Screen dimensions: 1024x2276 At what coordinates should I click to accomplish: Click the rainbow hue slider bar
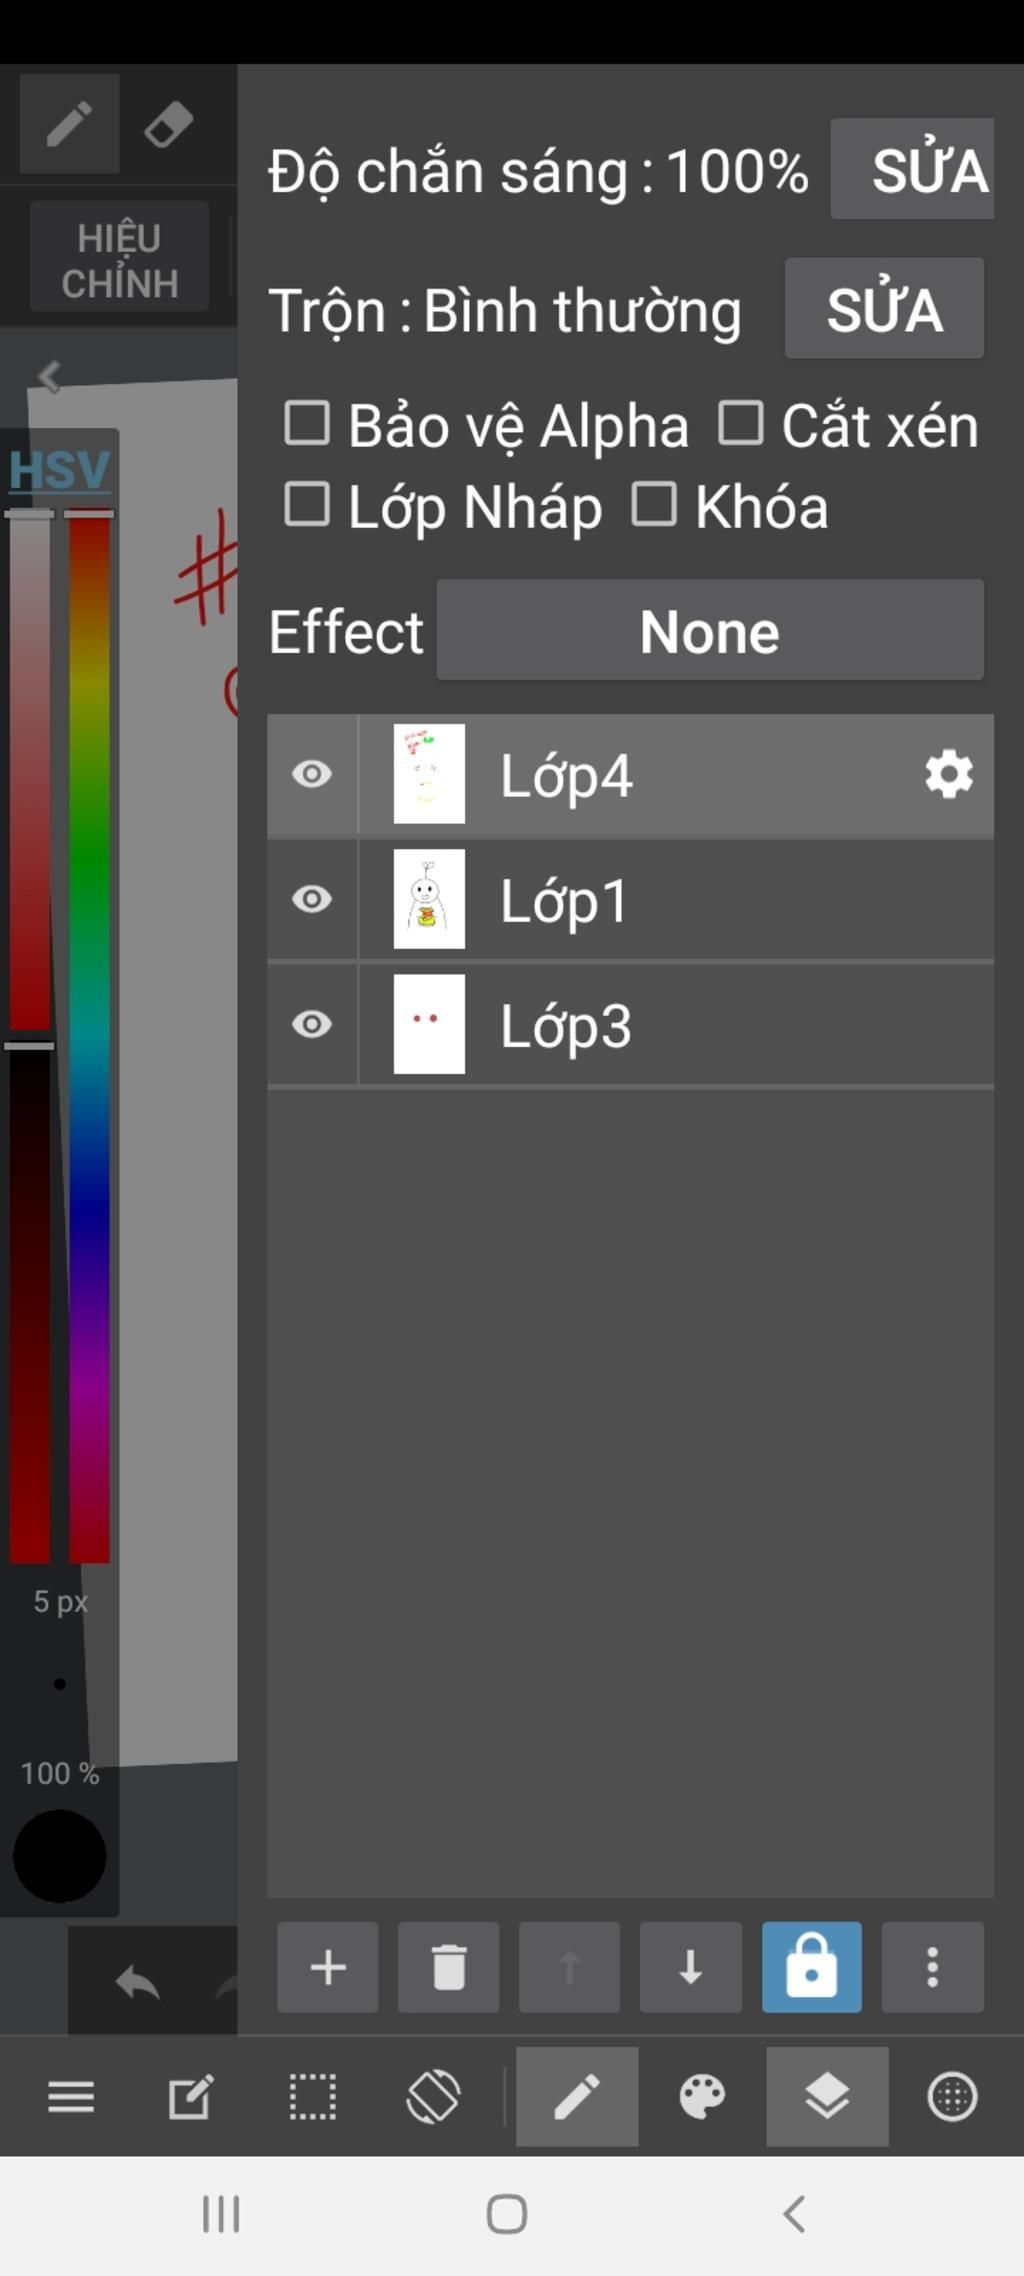(89, 1035)
